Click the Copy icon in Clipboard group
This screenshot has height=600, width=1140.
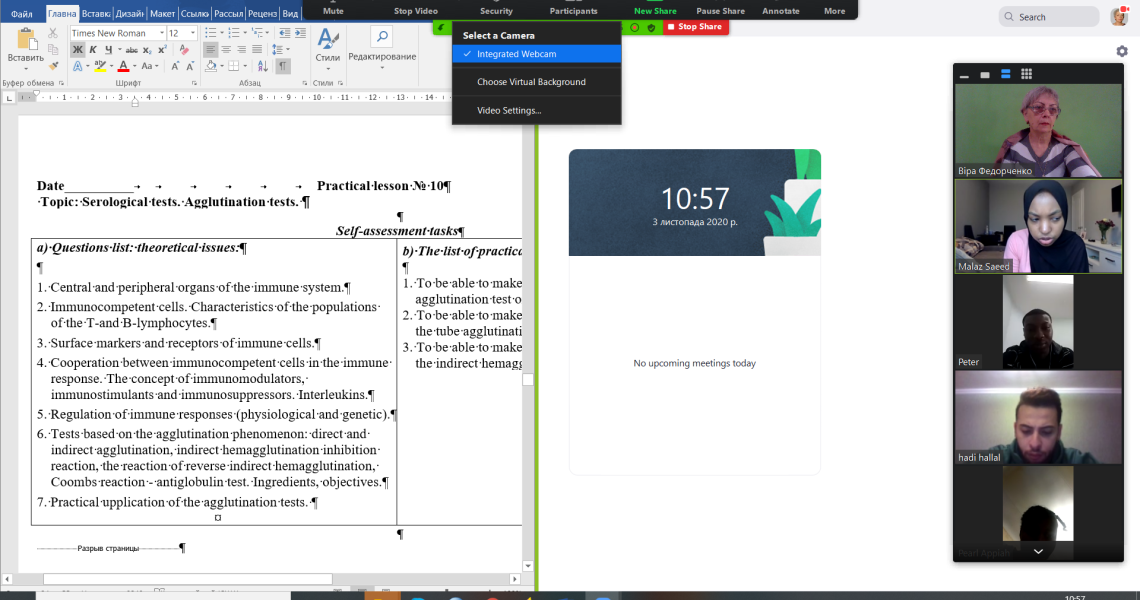(x=52, y=49)
